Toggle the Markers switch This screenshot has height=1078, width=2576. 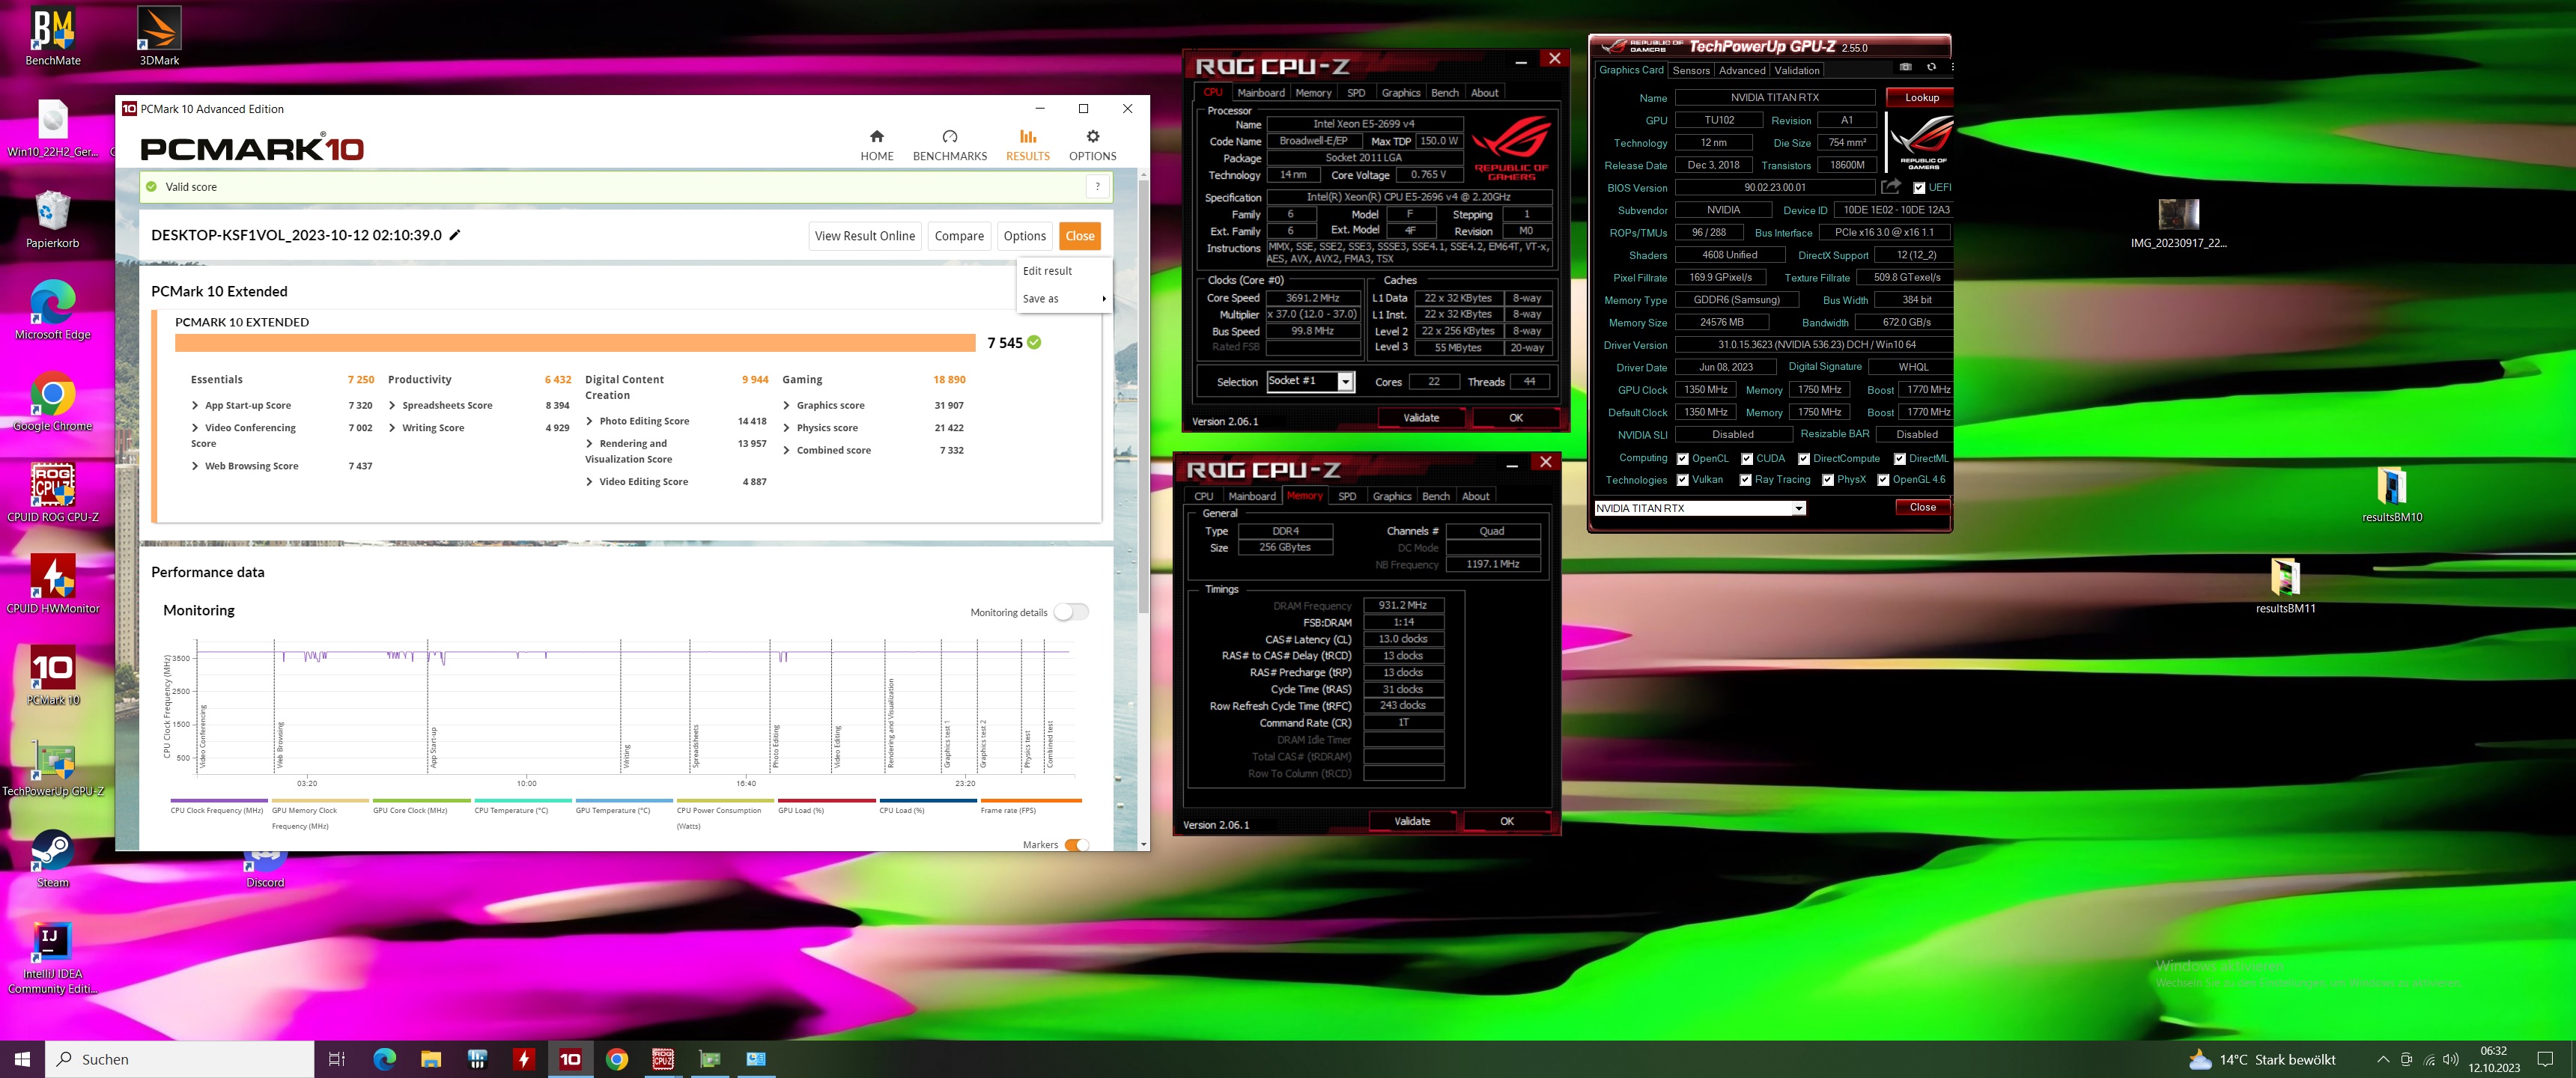tap(1076, 845)
